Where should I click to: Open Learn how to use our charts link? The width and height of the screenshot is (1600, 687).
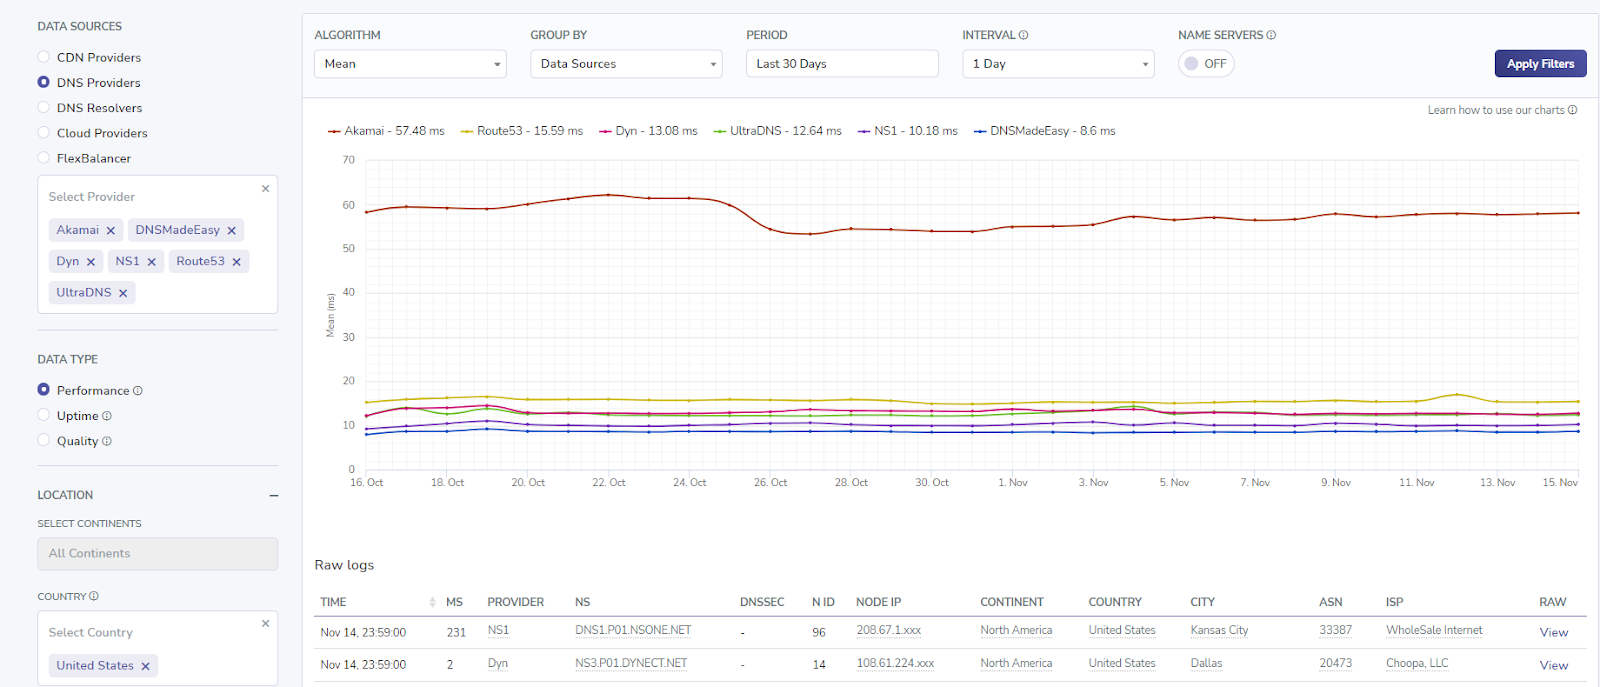(x=1502, y=110)
